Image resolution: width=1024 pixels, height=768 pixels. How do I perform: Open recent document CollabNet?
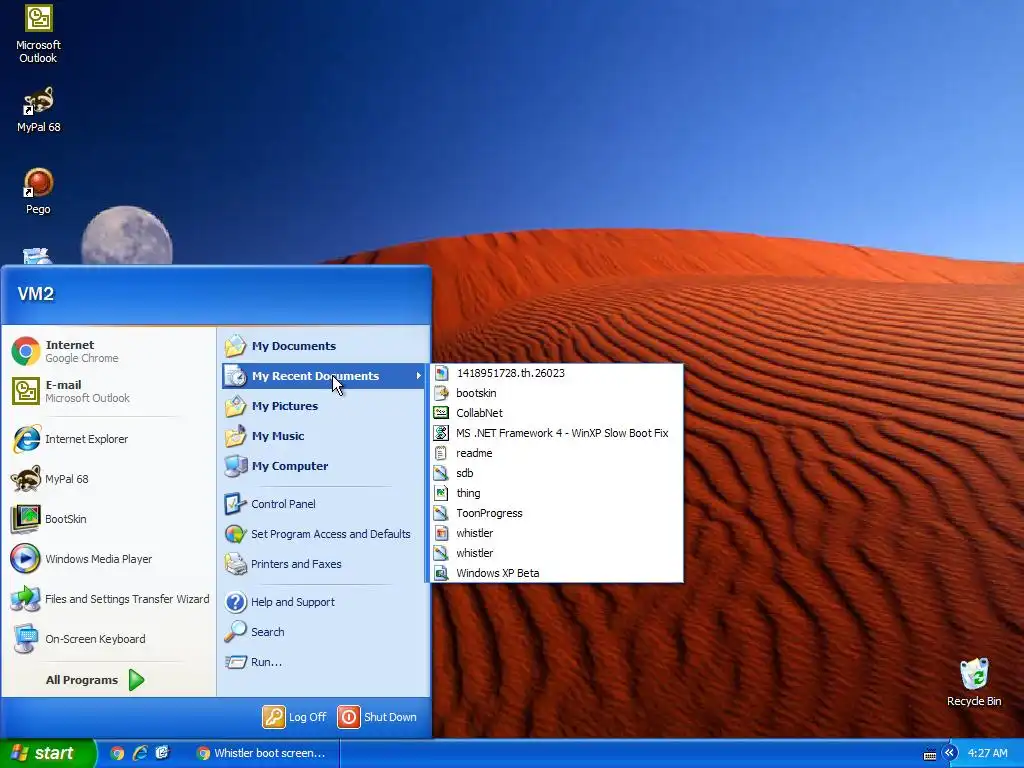(557, 413)
